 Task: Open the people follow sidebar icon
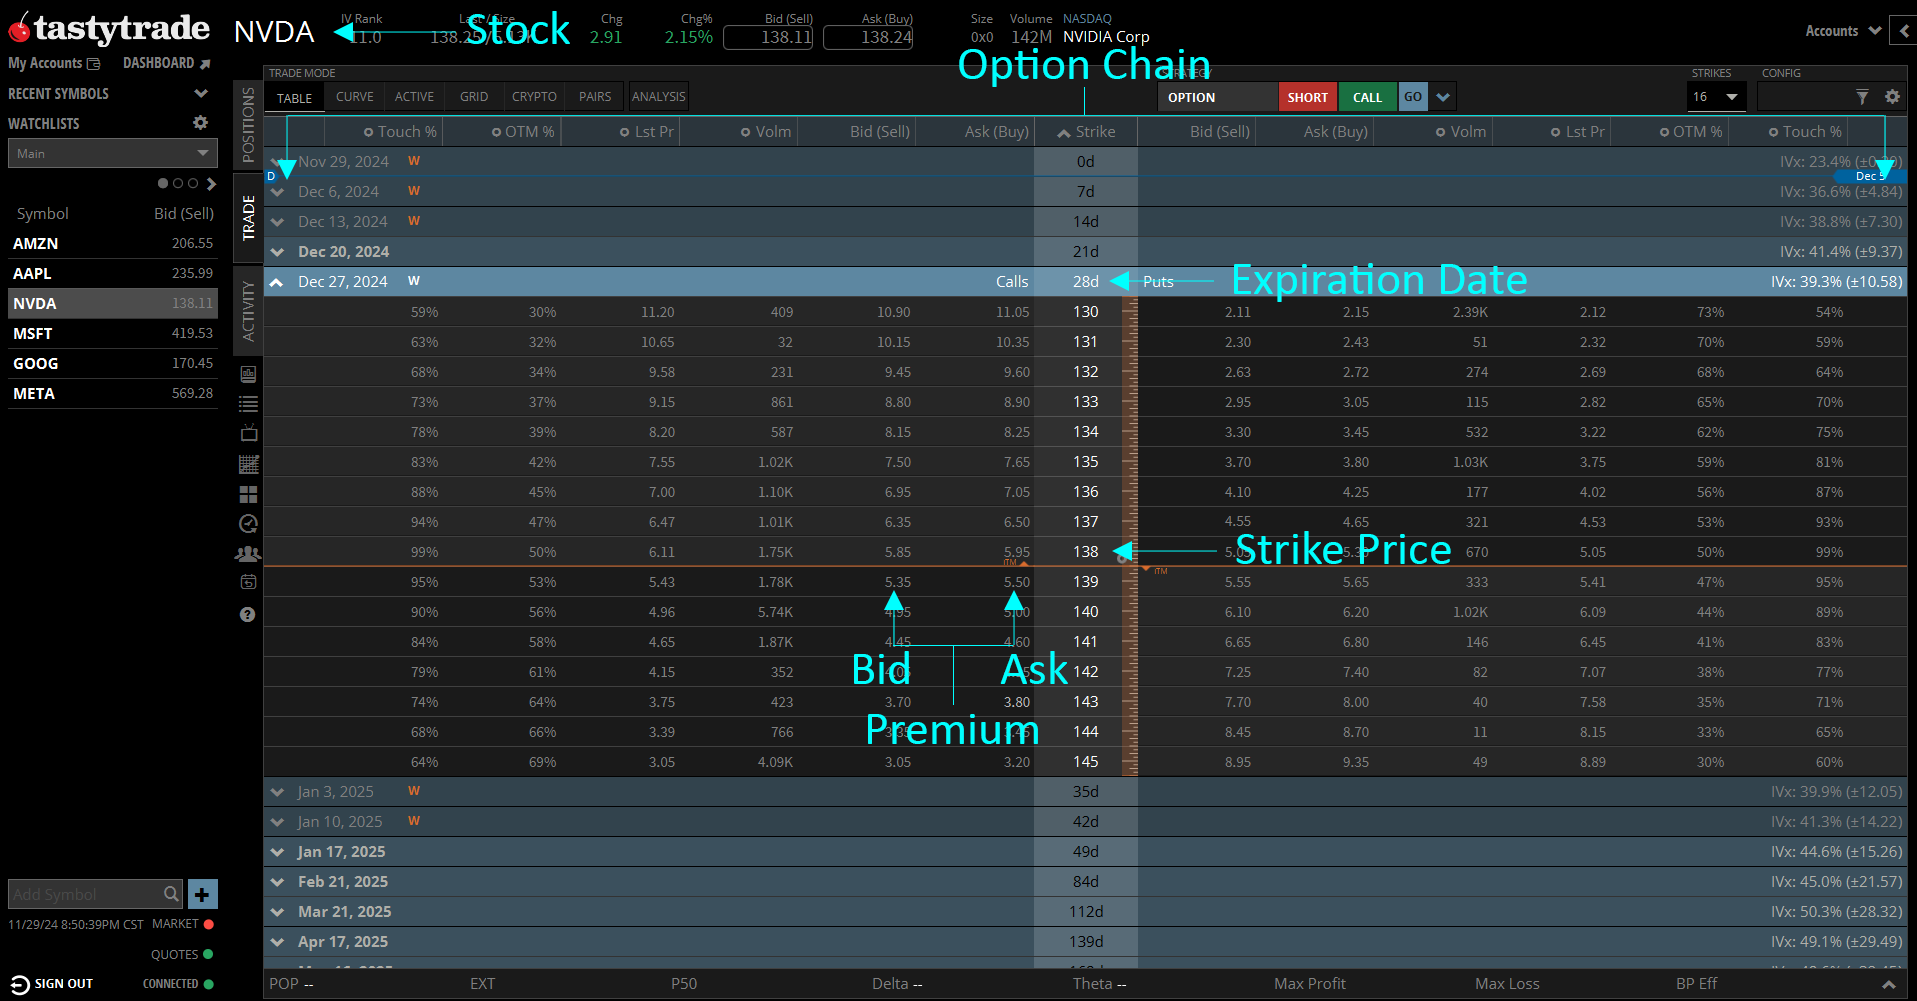pos(248,553)
